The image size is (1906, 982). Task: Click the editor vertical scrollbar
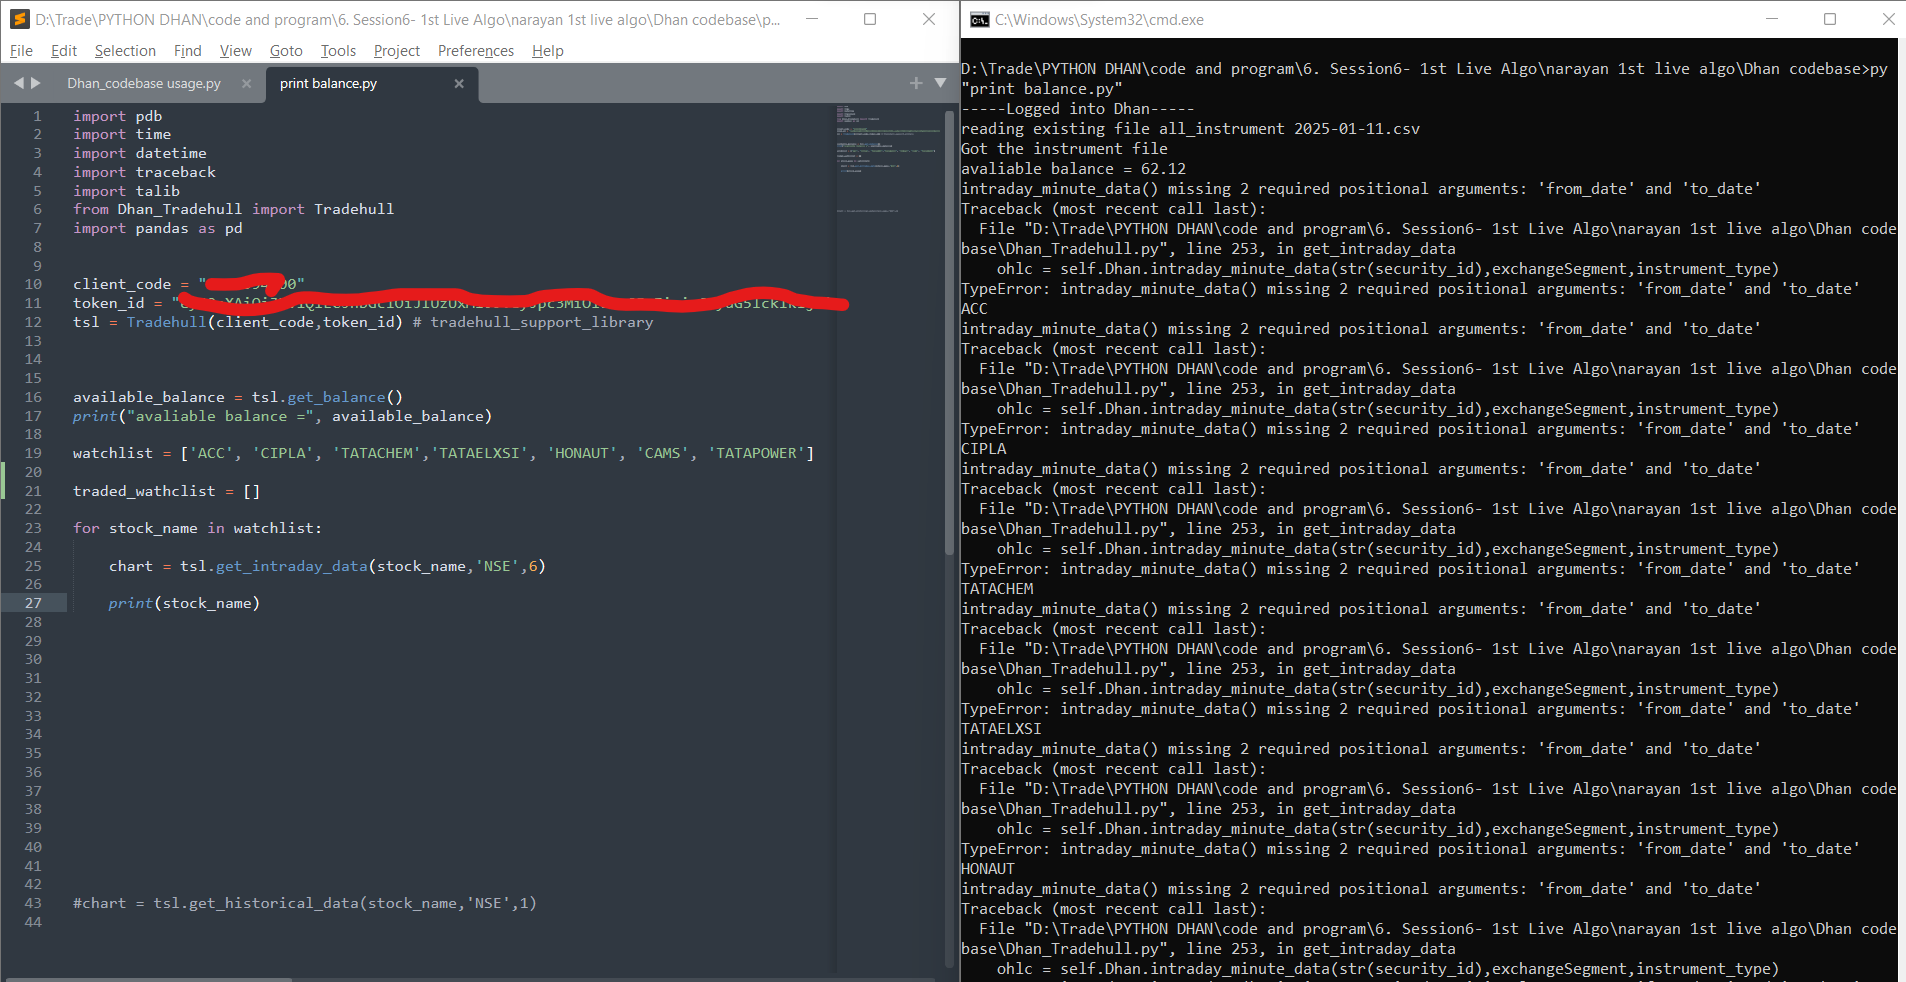949,330
